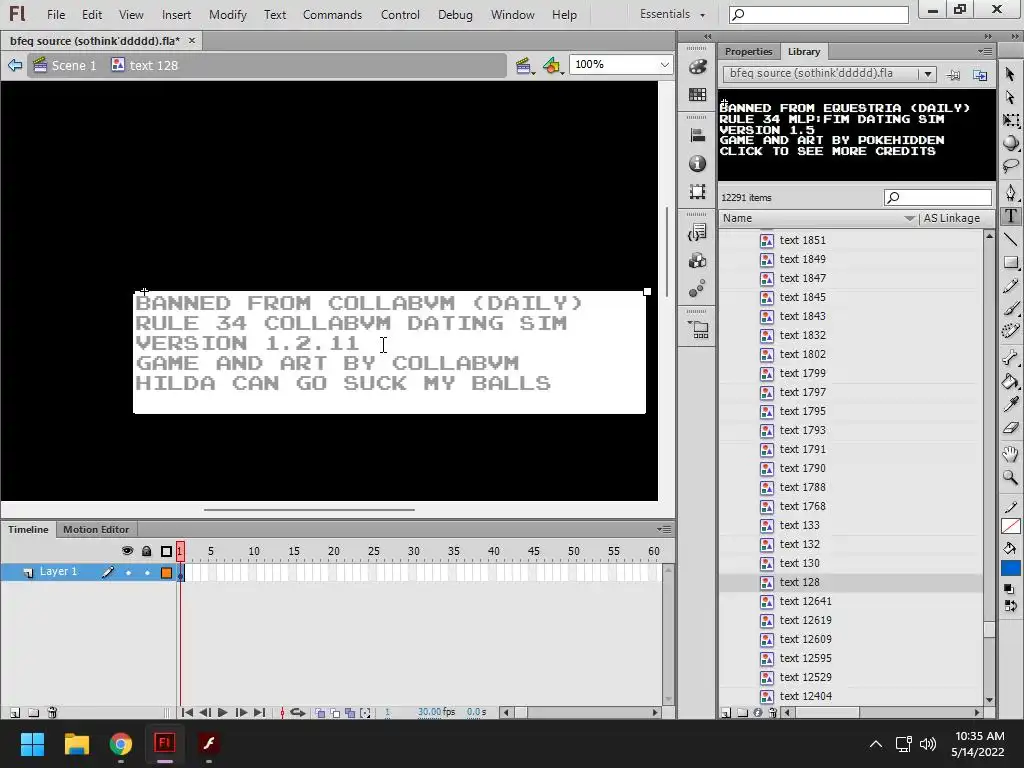
Task: Open the Project panel icon
Action: click(697, 329)
